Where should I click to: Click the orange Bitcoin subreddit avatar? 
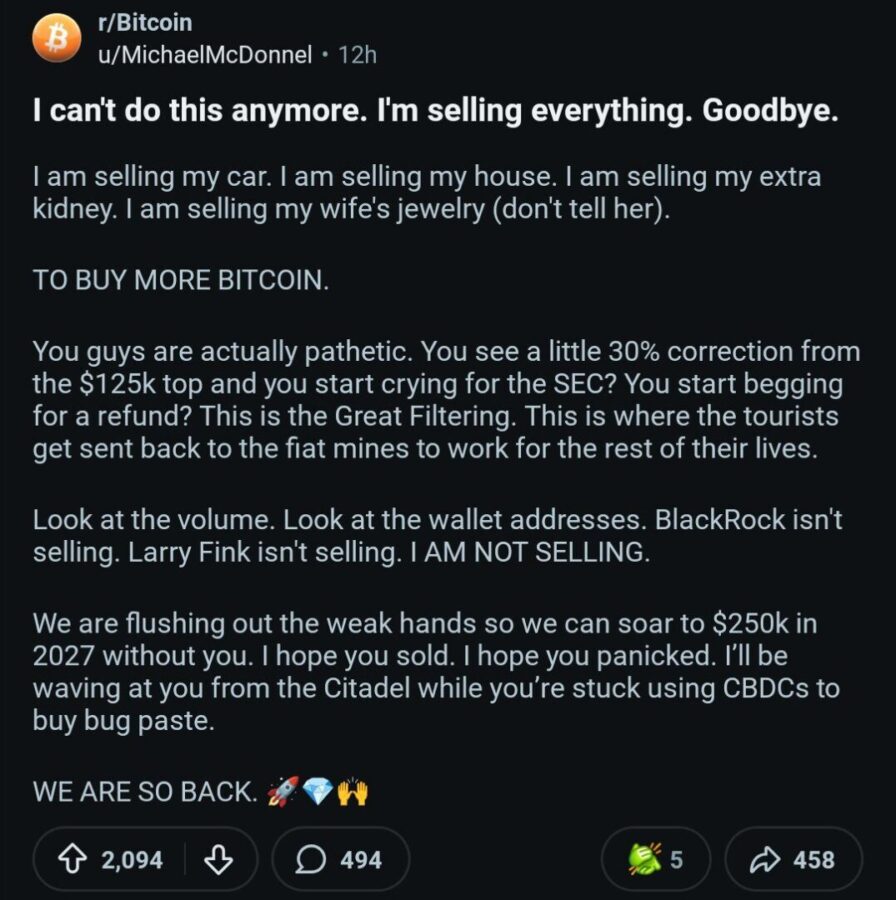[x=56, y=38]
